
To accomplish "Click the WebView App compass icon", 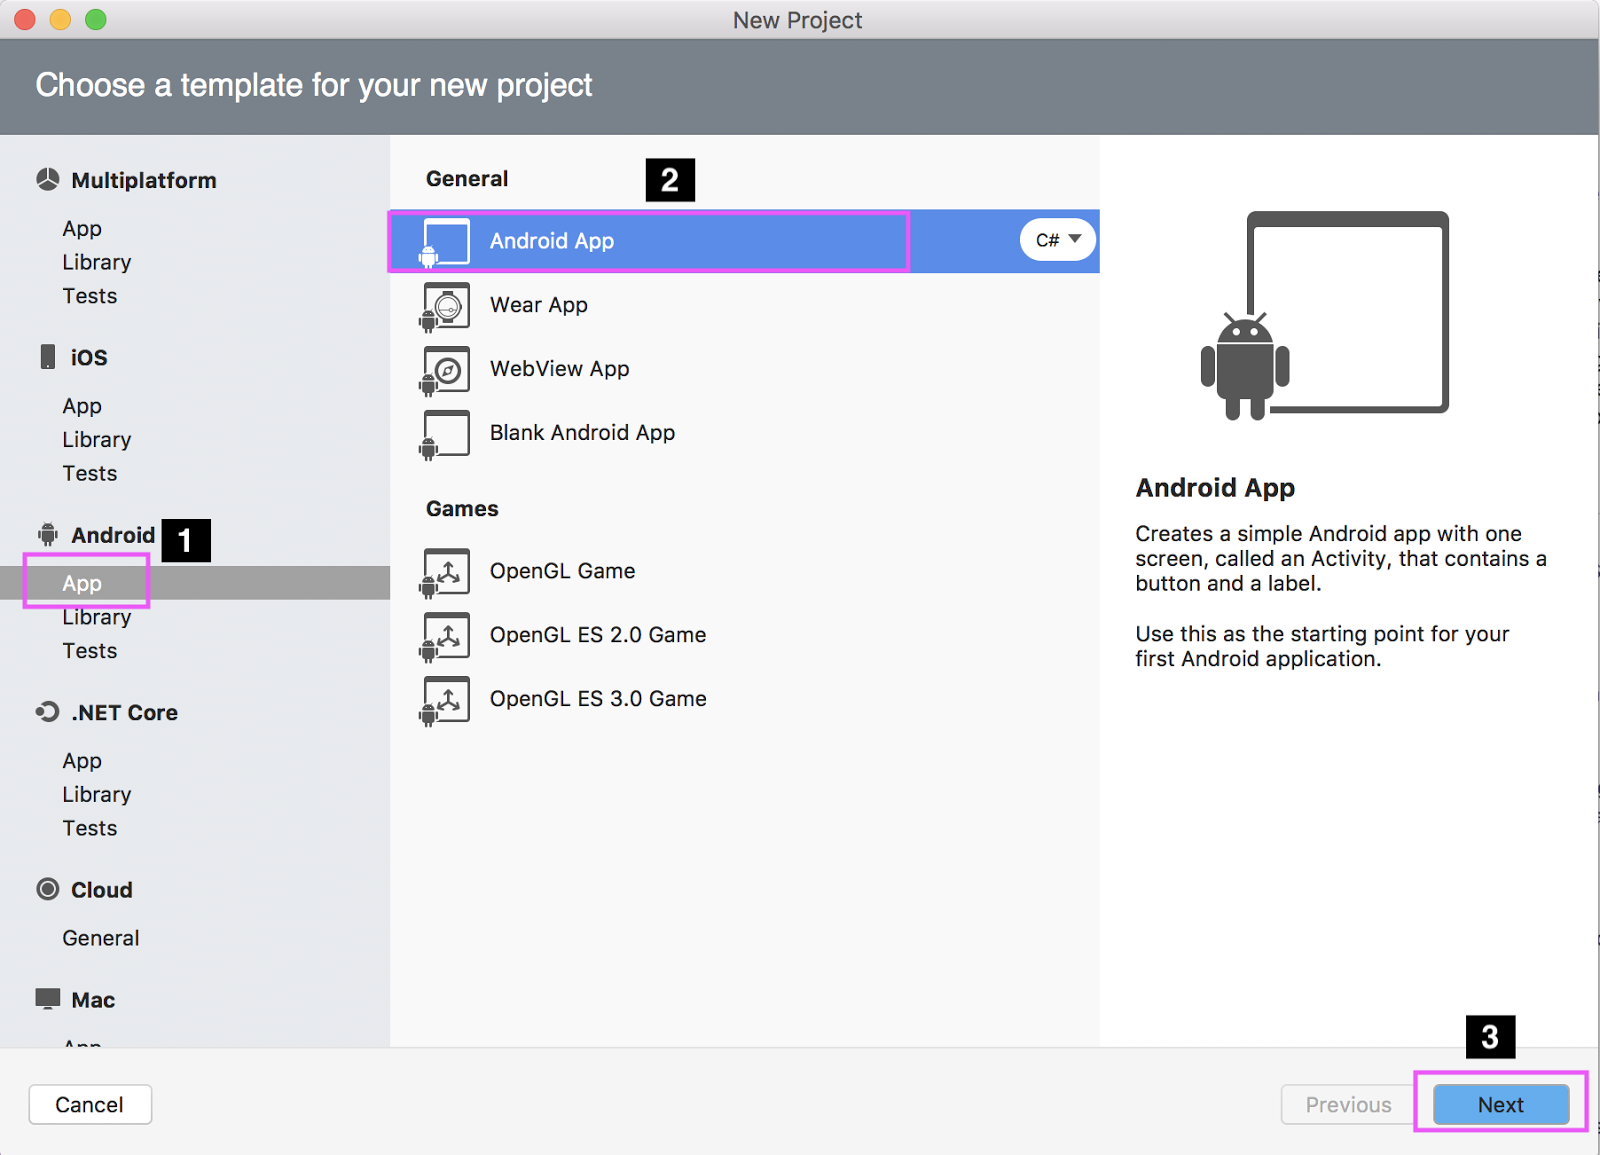I will coord(445,370).
